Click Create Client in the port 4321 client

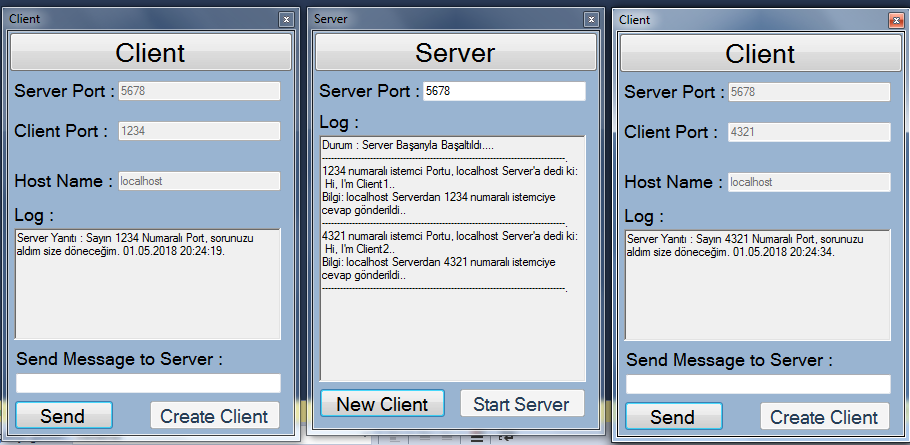pyautogui.click(x=824, y=417)
